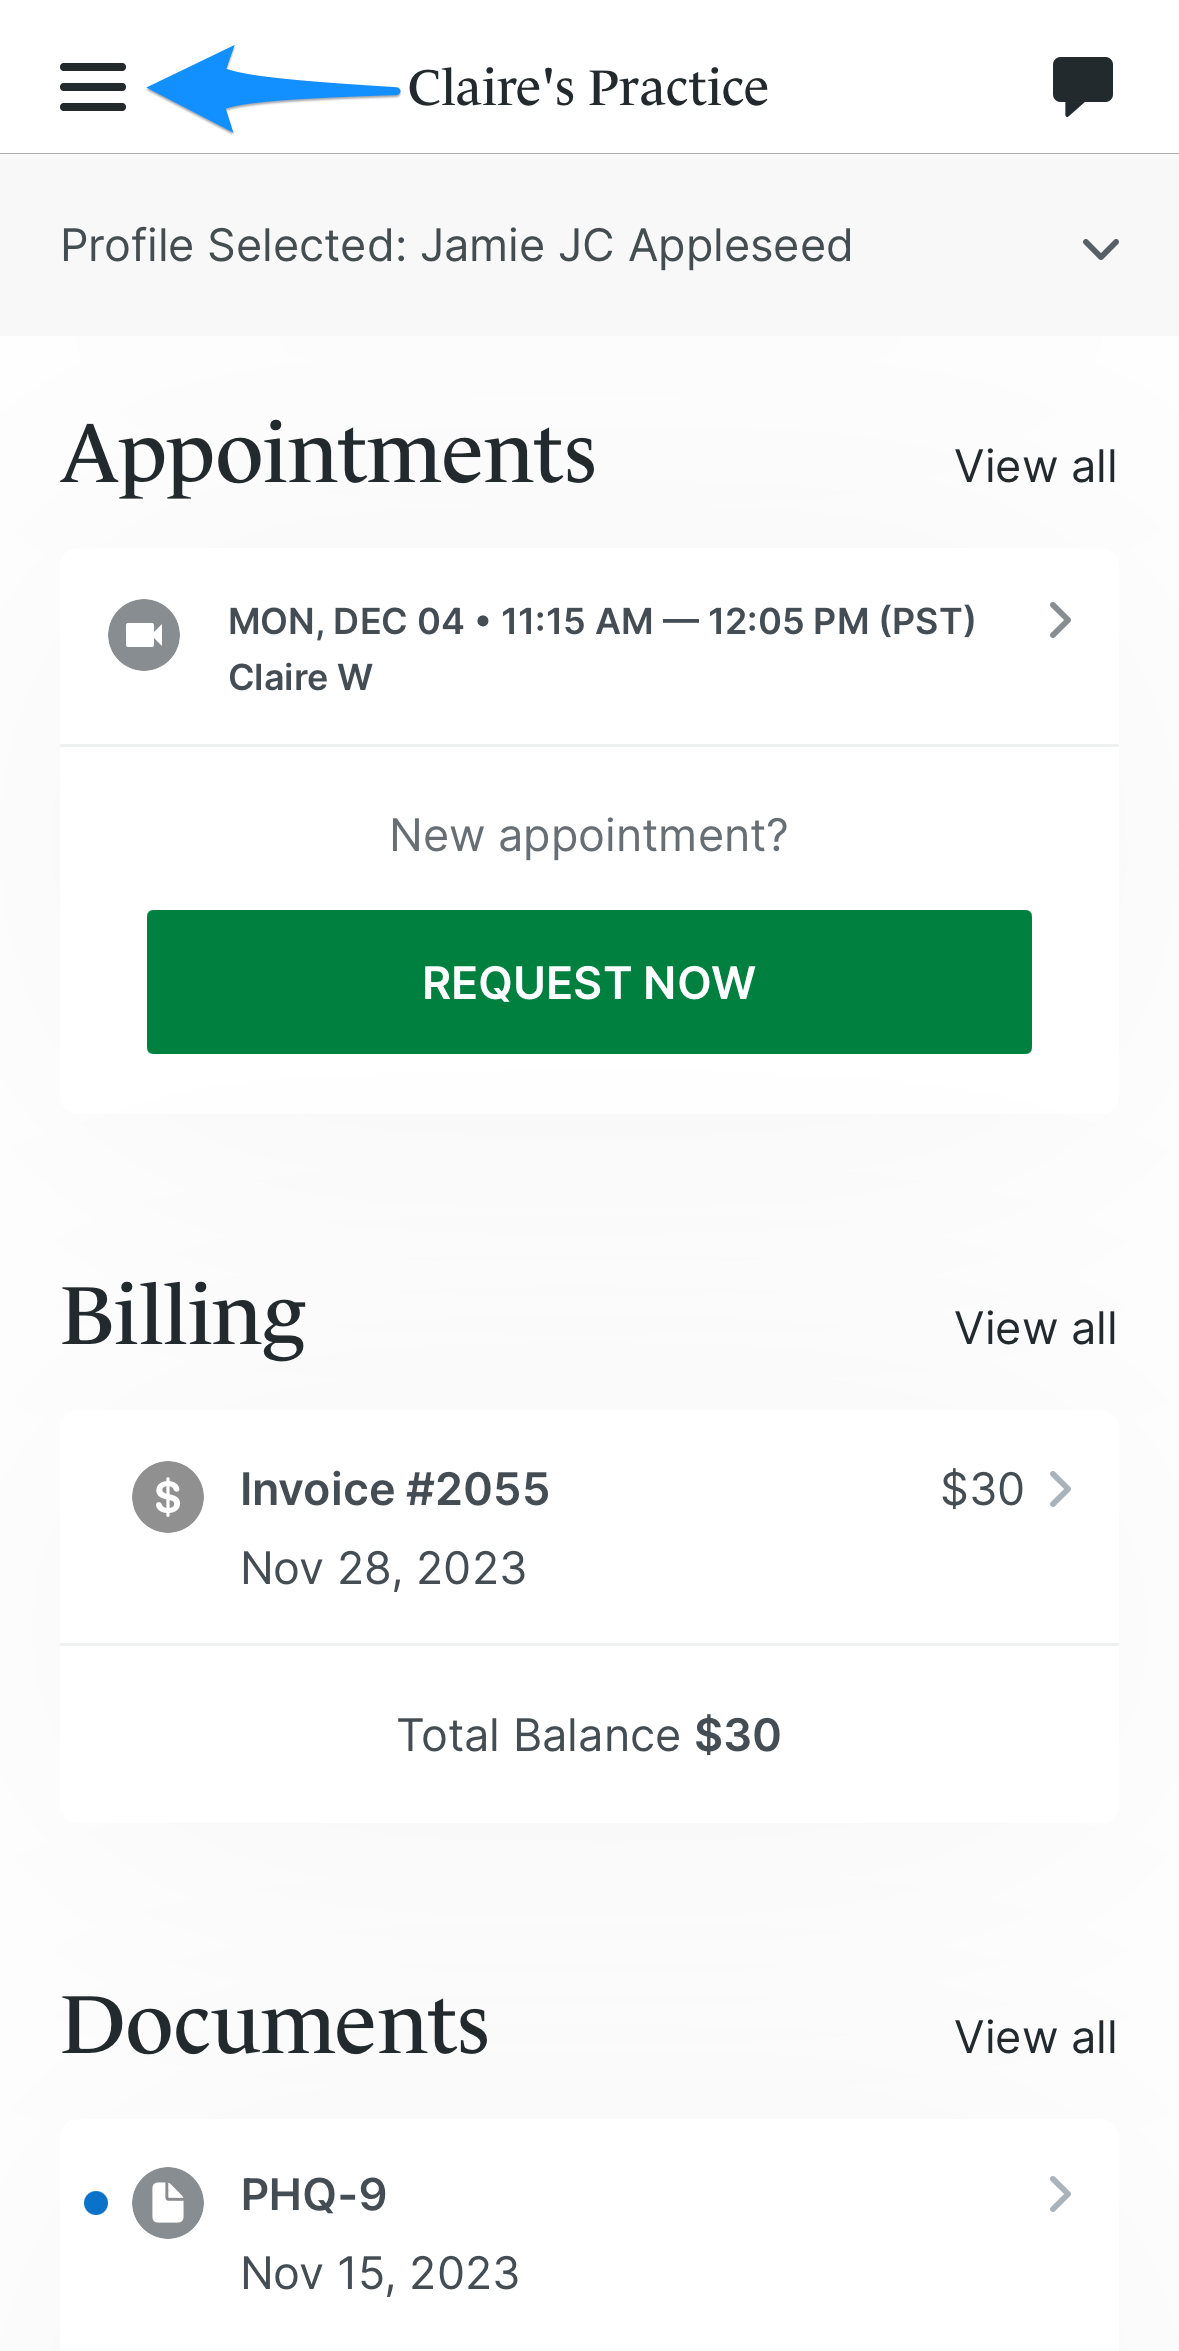Viewport: 1179px width, 2351px height.
Task: Click the blue unread dot beside PHQ-9
Action: [x=96, y=2203]
